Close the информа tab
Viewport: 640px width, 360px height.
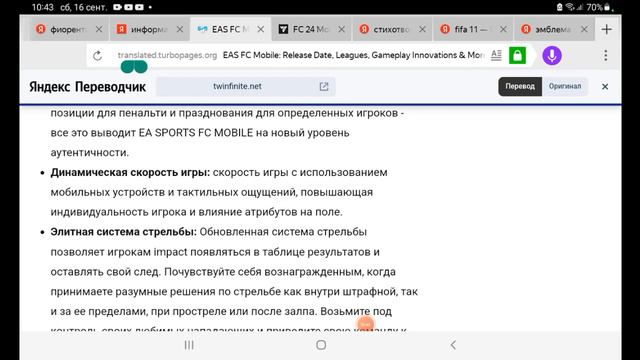[180, 29]
